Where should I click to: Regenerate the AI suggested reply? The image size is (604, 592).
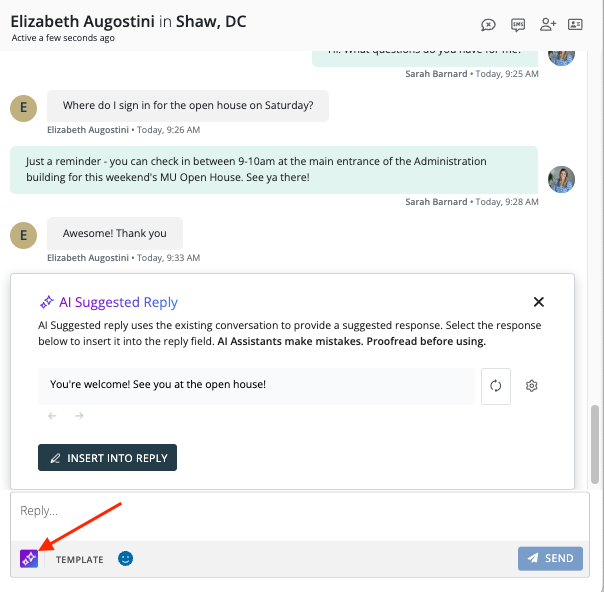tap(496, 386)
